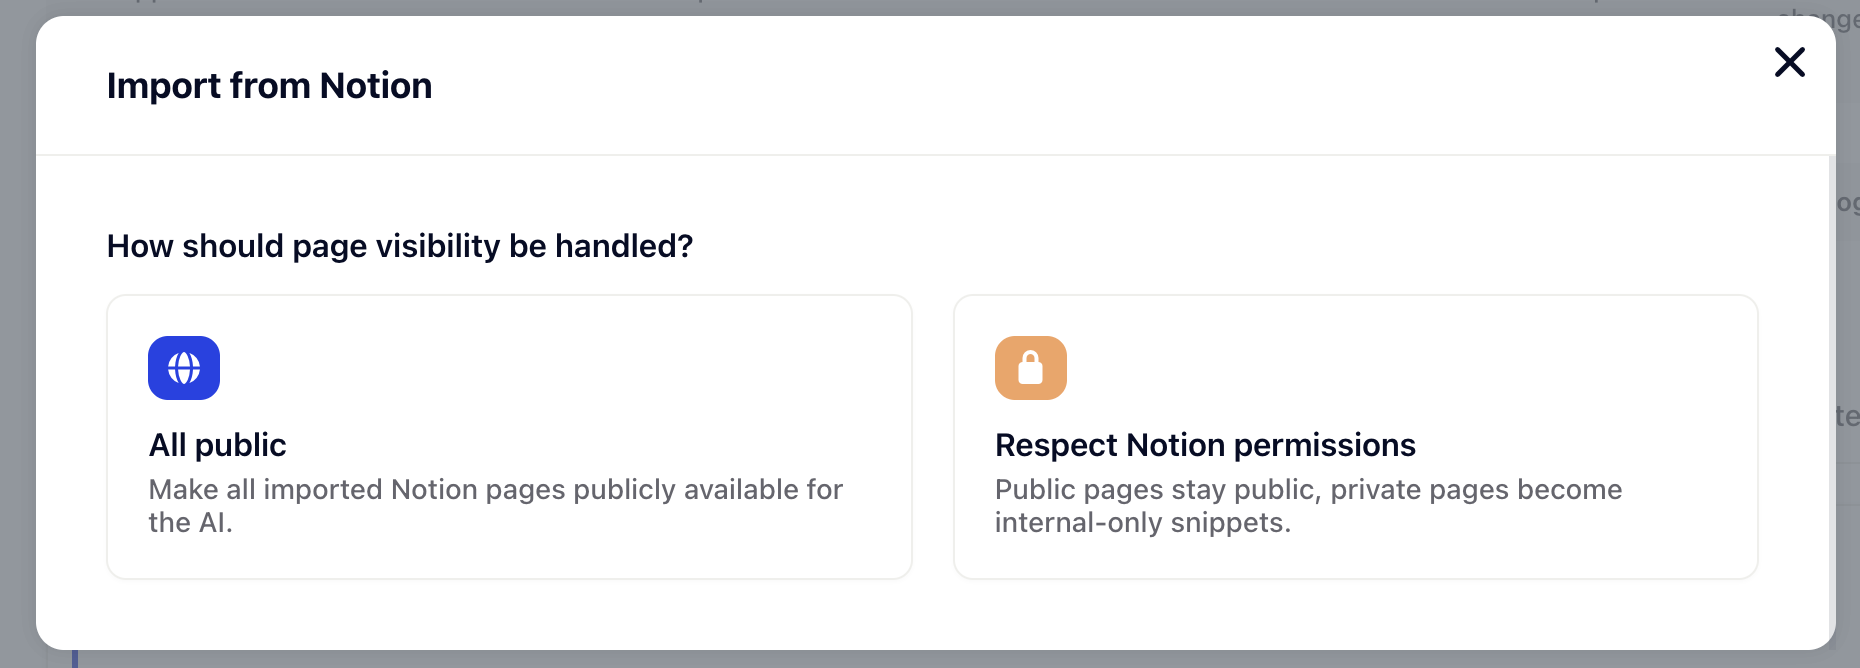Close the Import from Notion dialog
Image resolution: width=1860 pixels, height=668 pixels.
point(1789,62)
